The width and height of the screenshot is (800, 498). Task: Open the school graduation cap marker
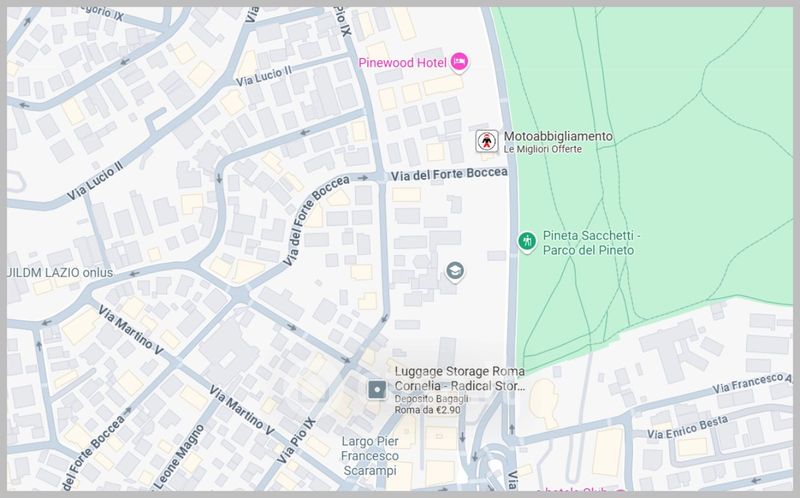point(455,271)
